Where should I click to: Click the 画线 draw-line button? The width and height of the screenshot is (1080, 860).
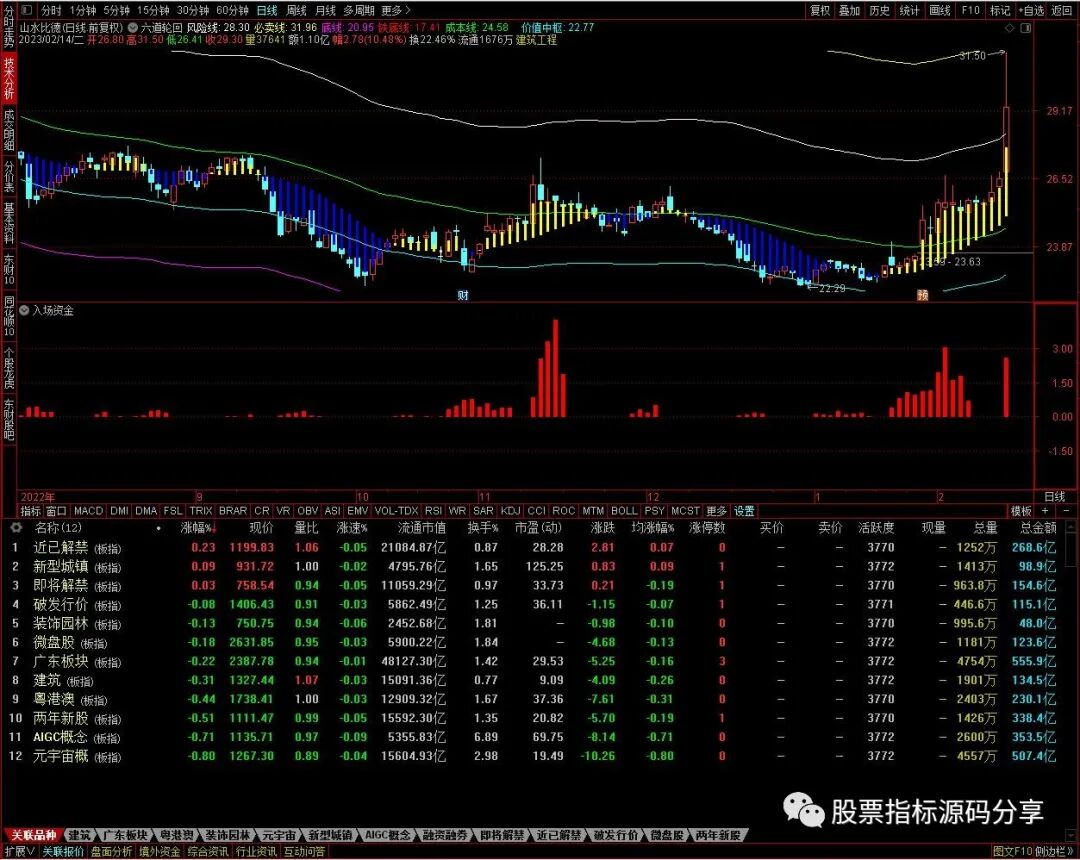pos(939,10)
